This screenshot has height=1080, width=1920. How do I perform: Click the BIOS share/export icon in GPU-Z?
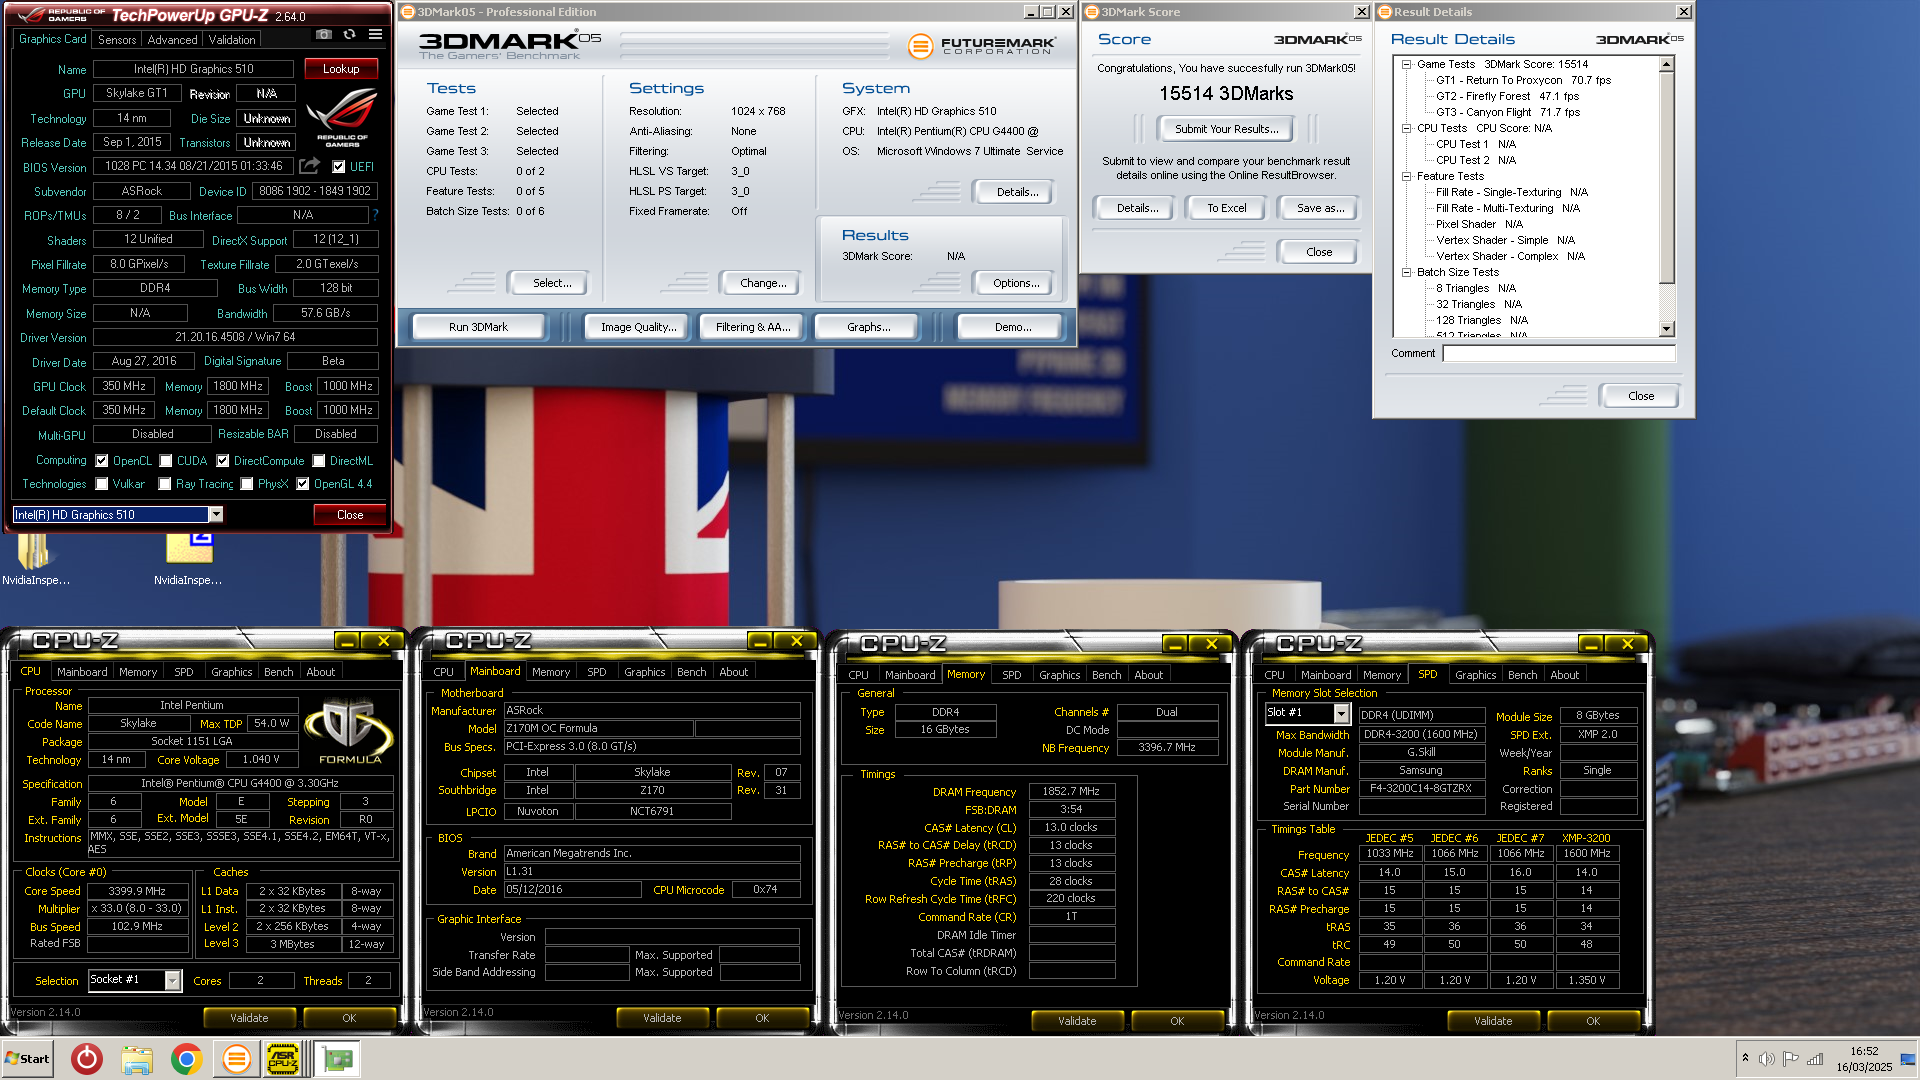coord(310,166)
